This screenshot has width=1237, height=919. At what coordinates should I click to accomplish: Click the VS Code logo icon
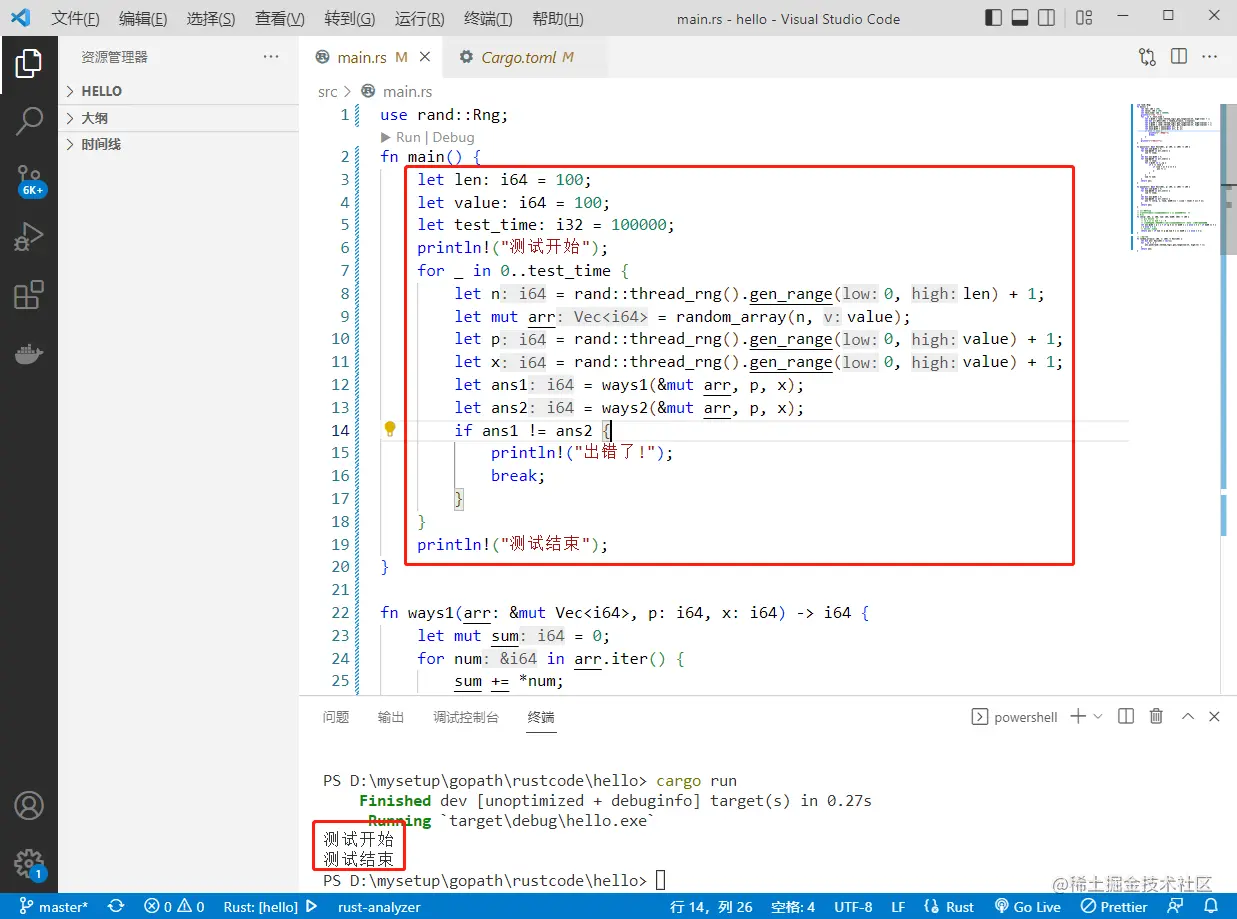[20, 18]
